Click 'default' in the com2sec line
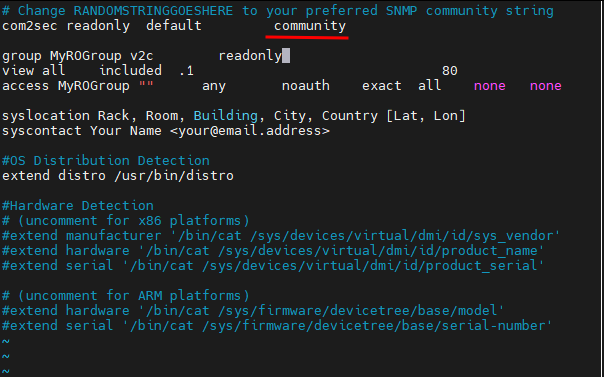The width and height of the screenshot is (604, 377). pos(174,25)
